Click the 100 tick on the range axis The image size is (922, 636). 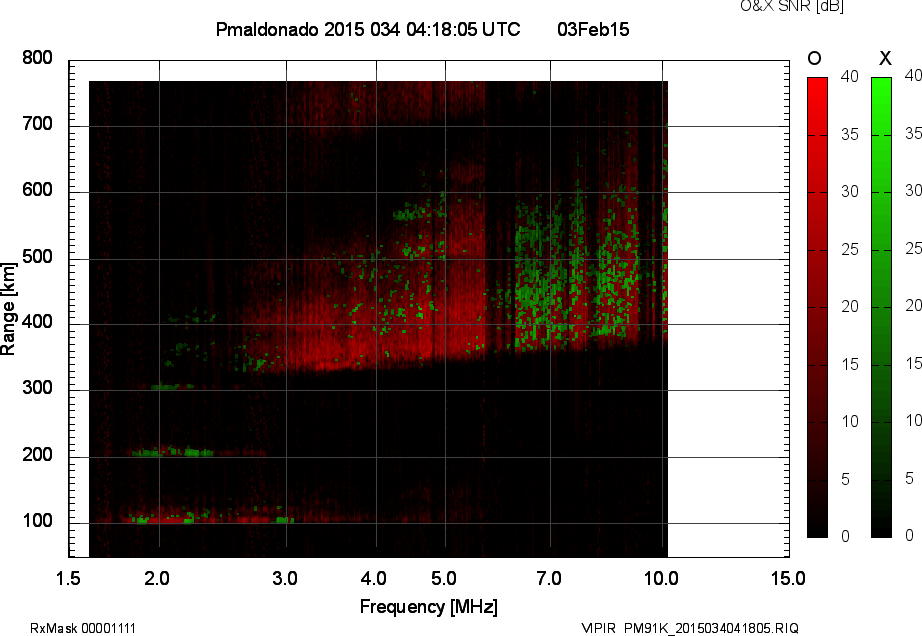(37, 521)
